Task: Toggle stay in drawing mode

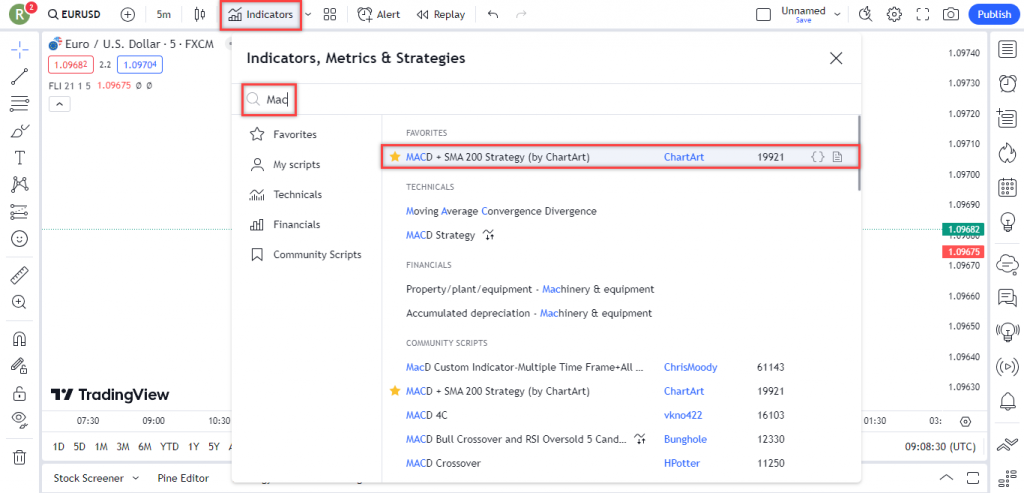Action: click(20, 366)
